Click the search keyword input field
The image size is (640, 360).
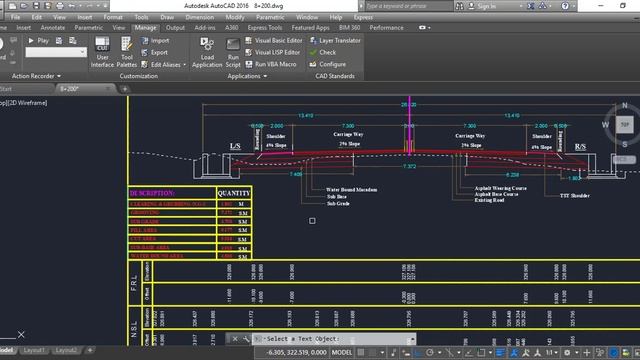(x=408, y=6)
